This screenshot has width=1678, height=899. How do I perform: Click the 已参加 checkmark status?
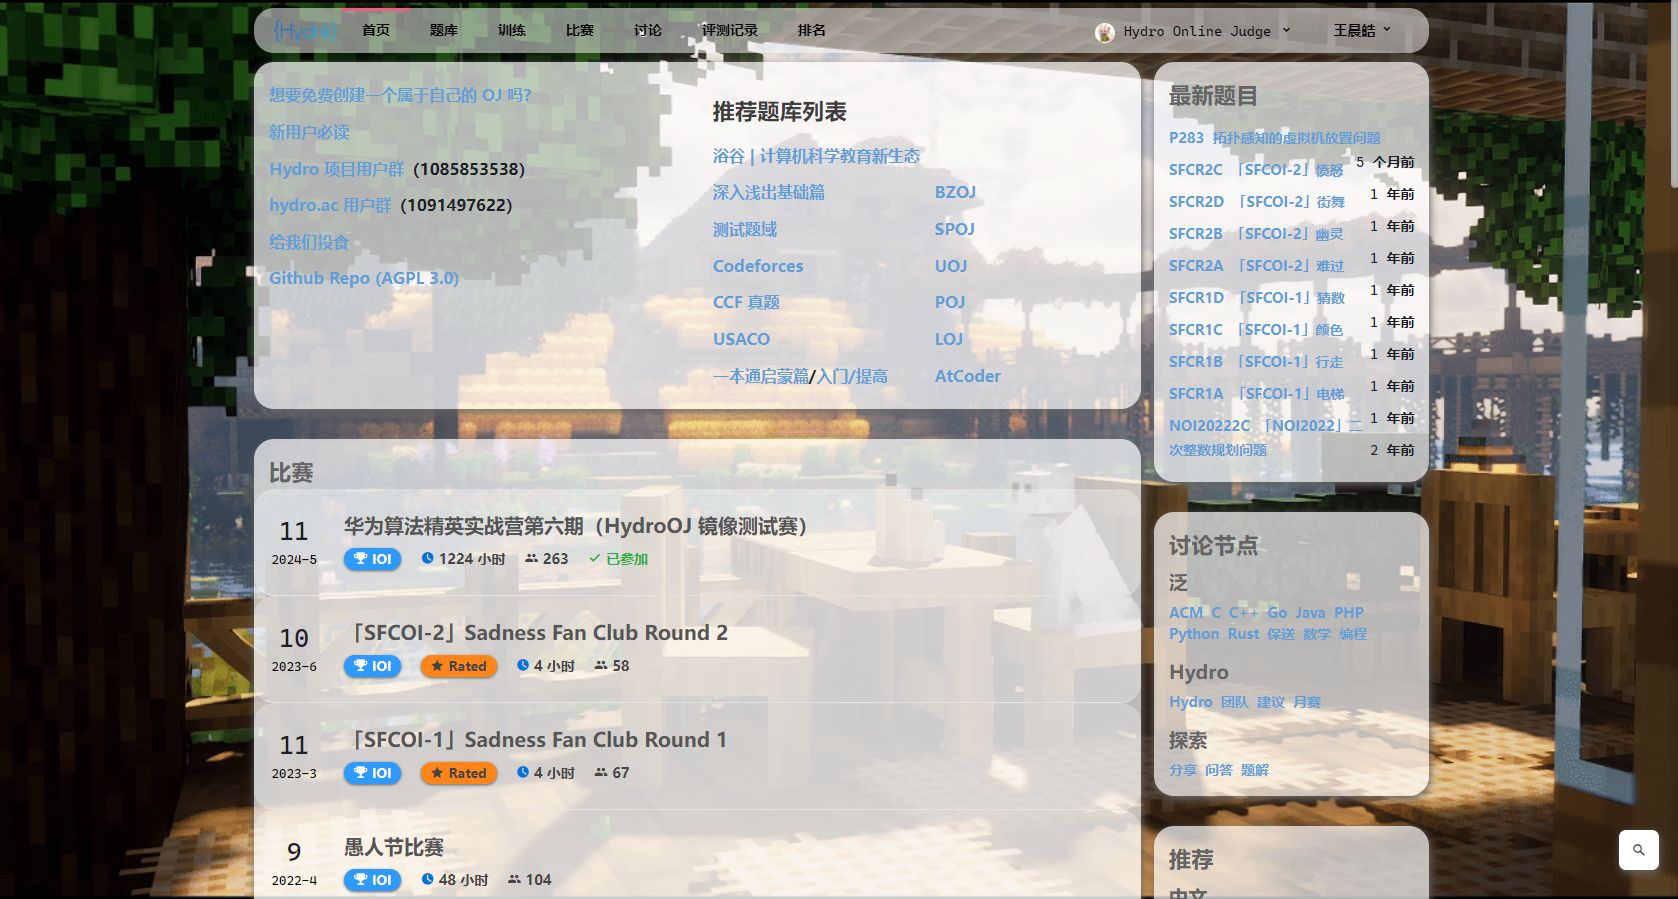coord(618,559)
